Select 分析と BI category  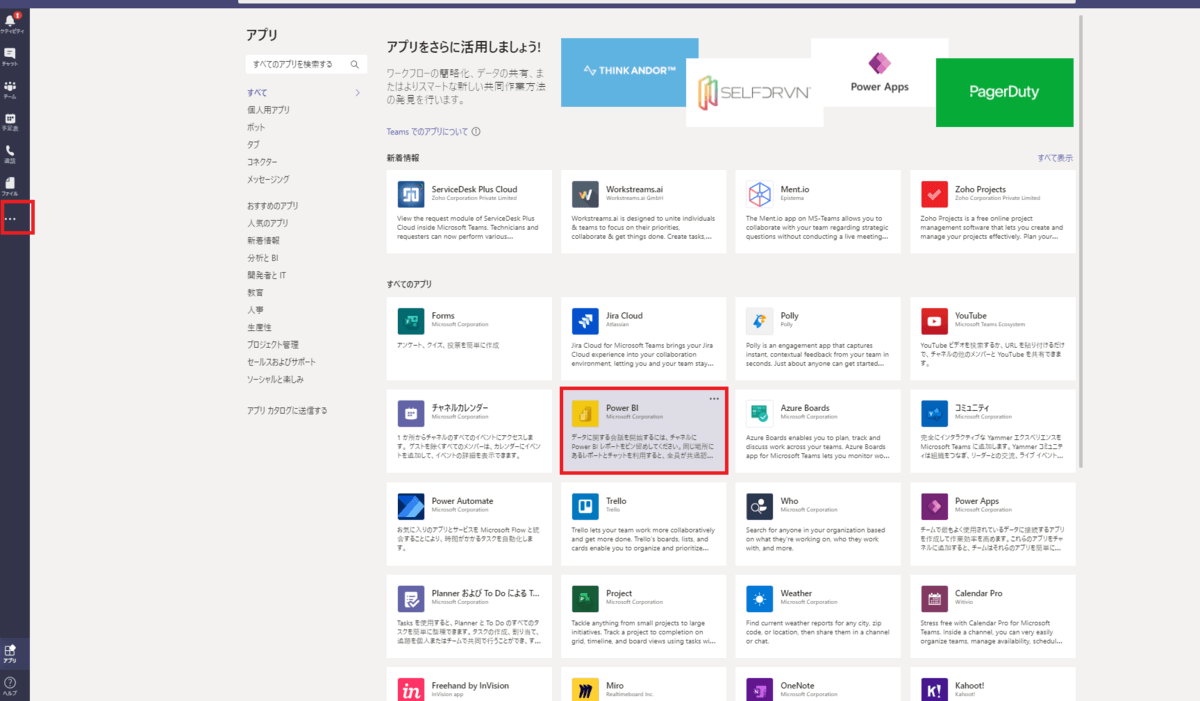(263, 258)
